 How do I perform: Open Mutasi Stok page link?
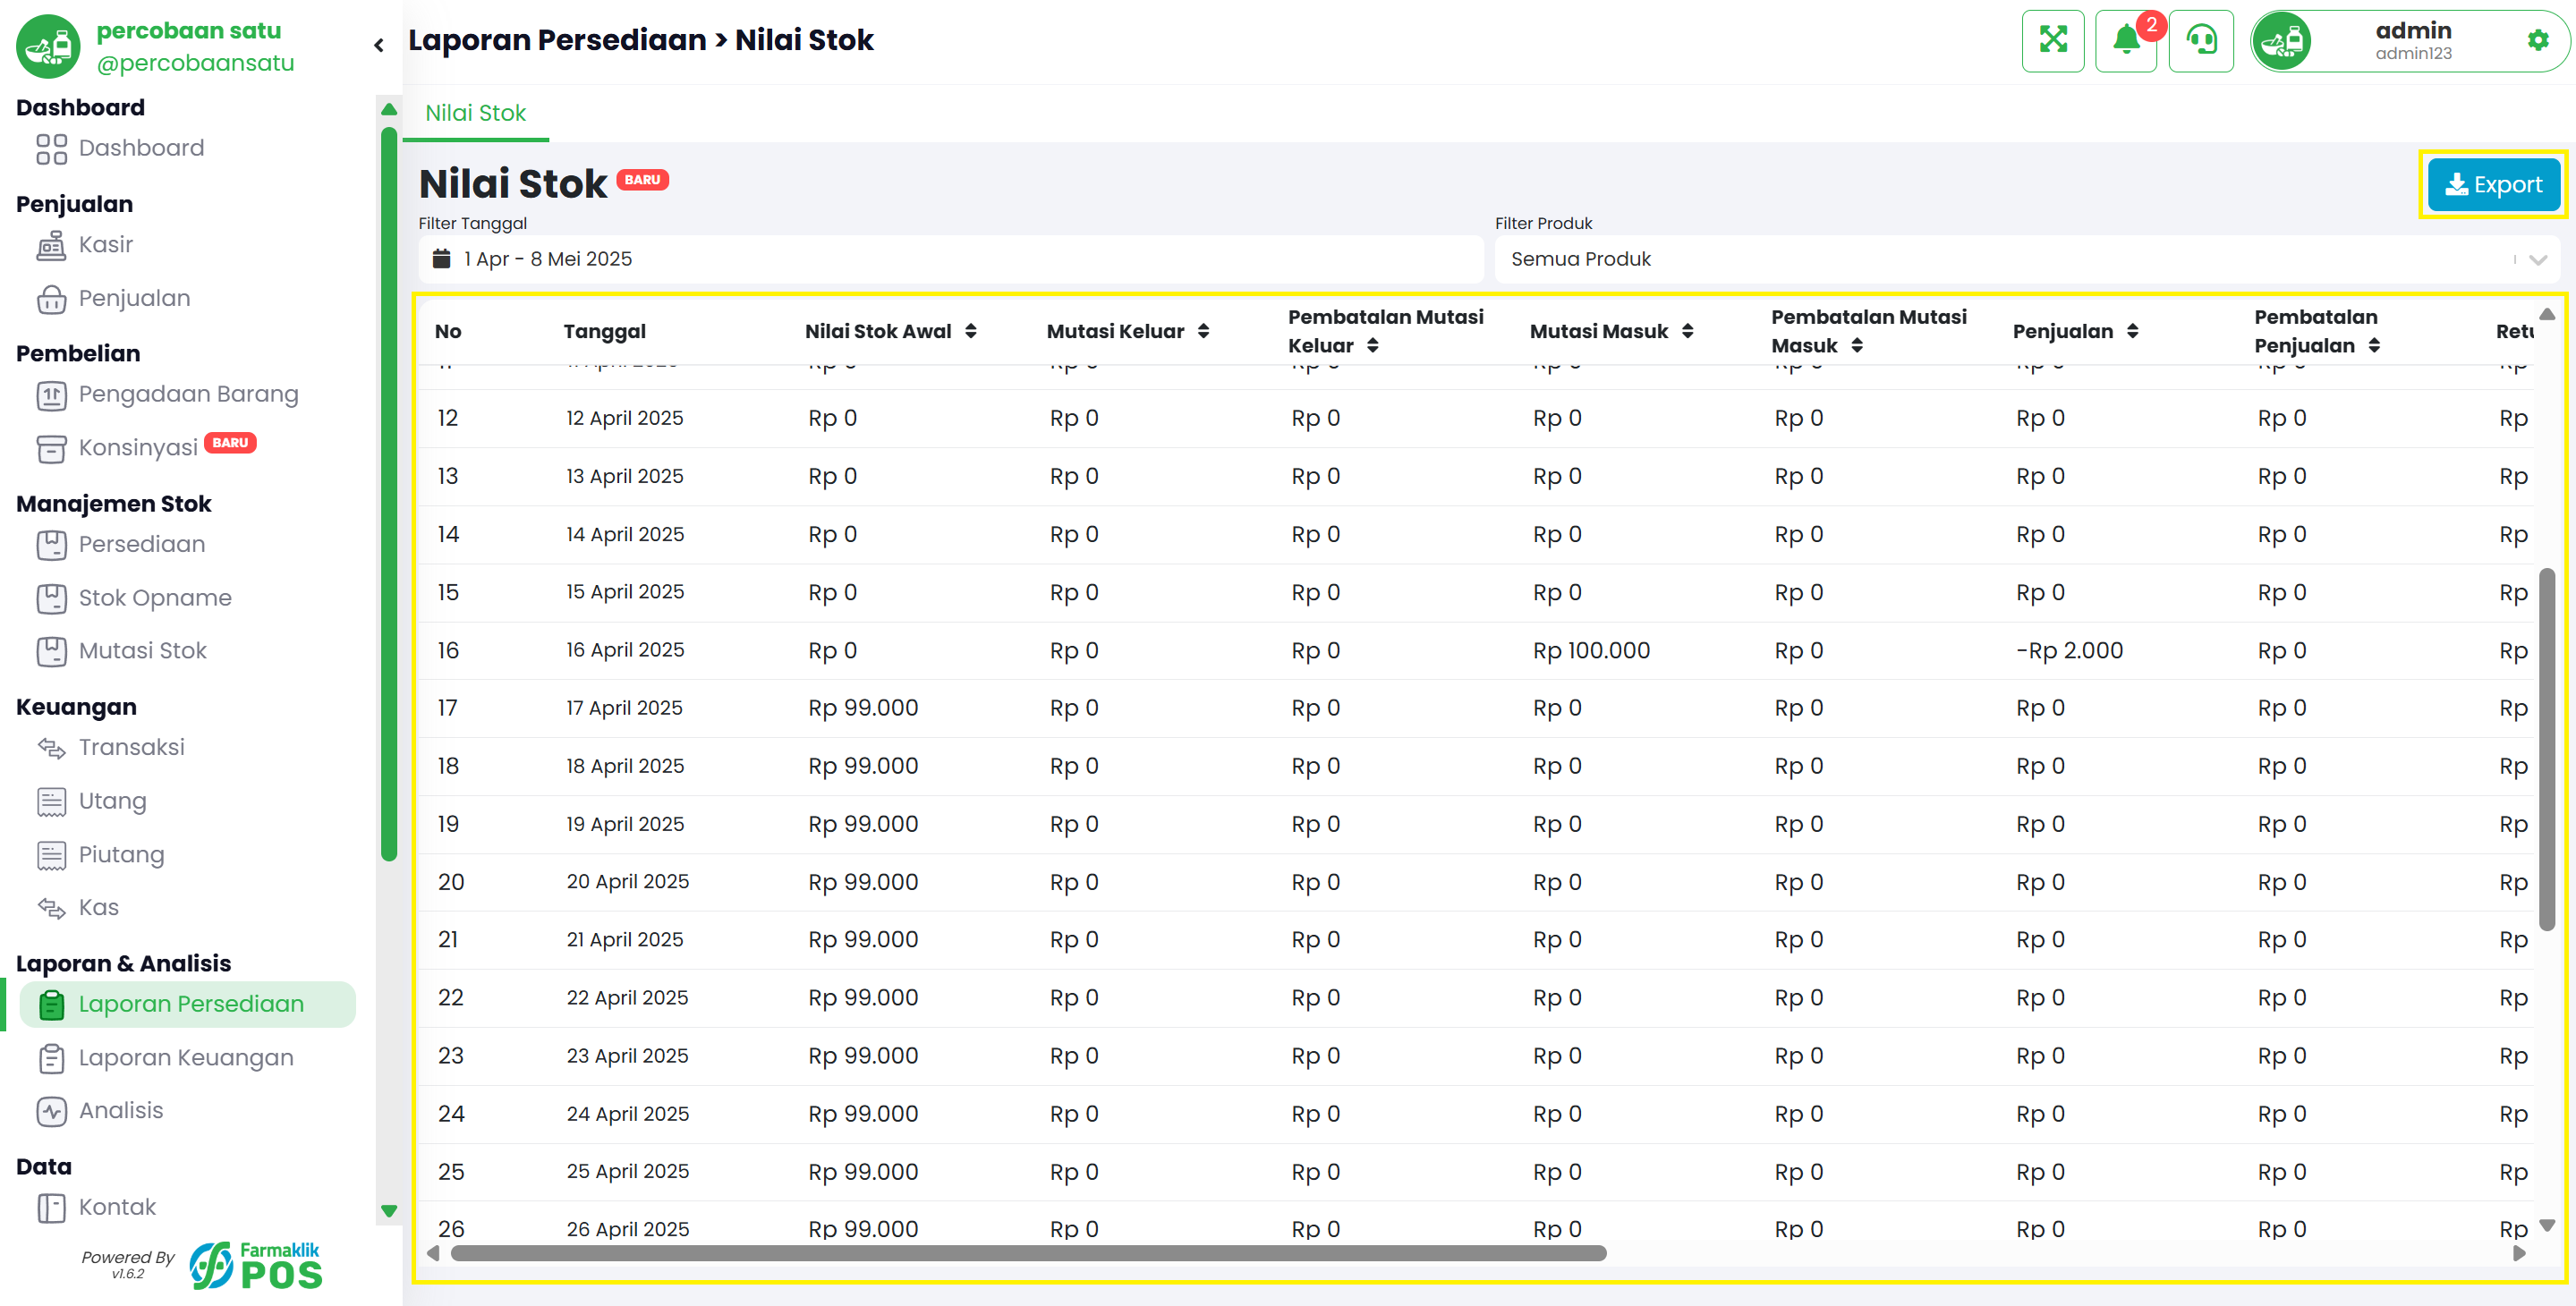143,651
